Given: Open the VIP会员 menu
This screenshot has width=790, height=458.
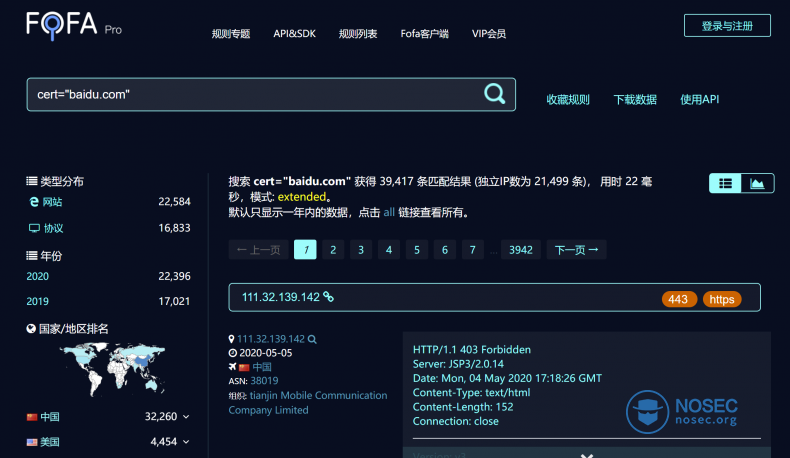Looking at the screenshot, I should pyautogui.click(x=489, y=34).
